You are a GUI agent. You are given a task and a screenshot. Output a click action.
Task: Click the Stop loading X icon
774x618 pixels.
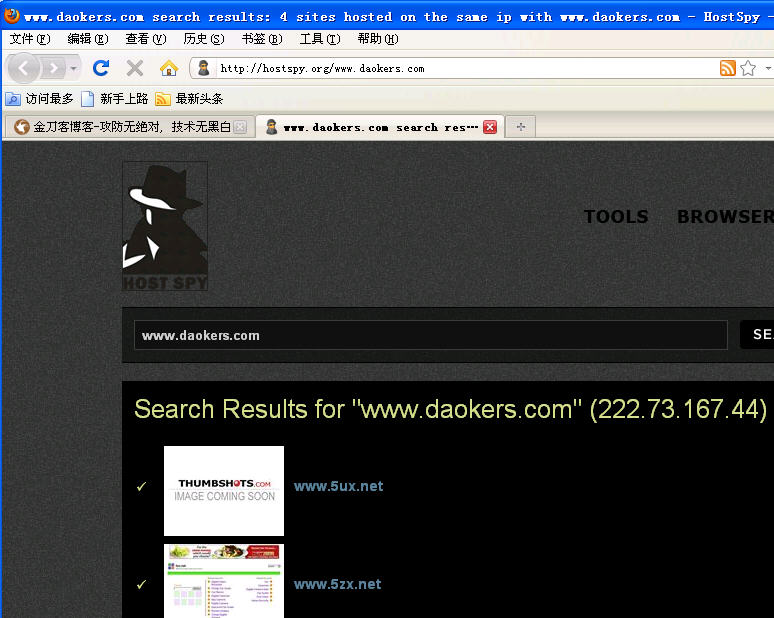[134, 68]
